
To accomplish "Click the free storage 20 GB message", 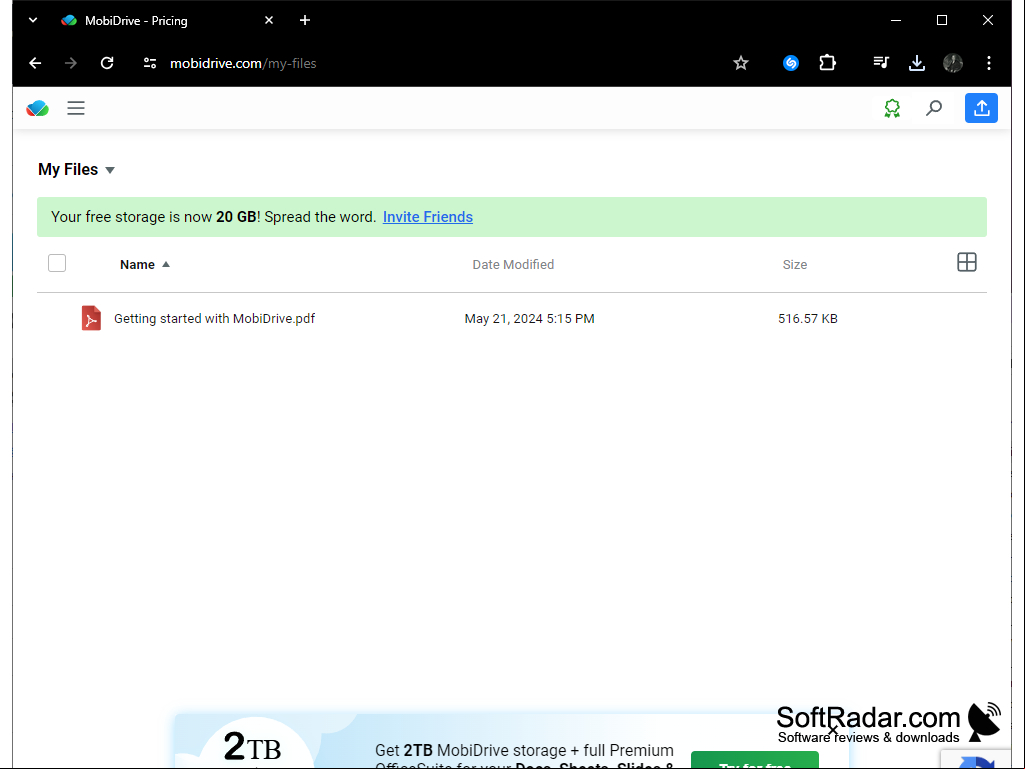I will tap(213, 217).
